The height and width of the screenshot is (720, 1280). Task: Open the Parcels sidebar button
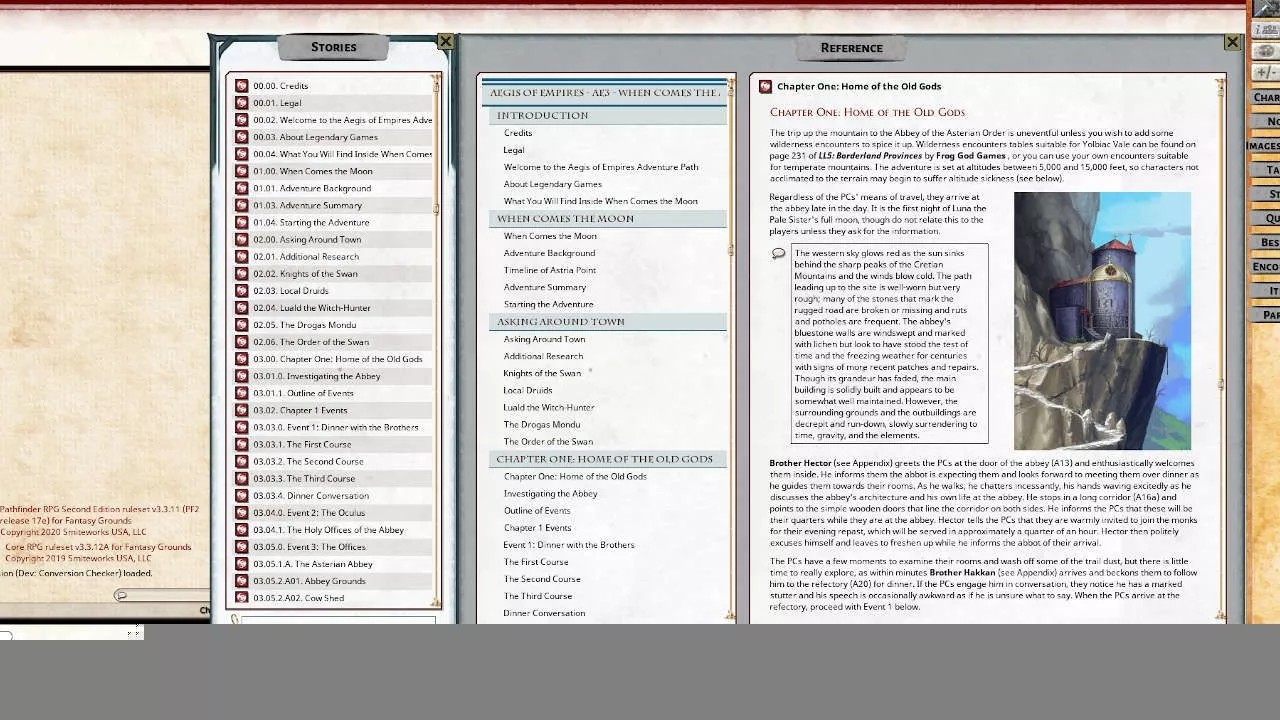1266,315
